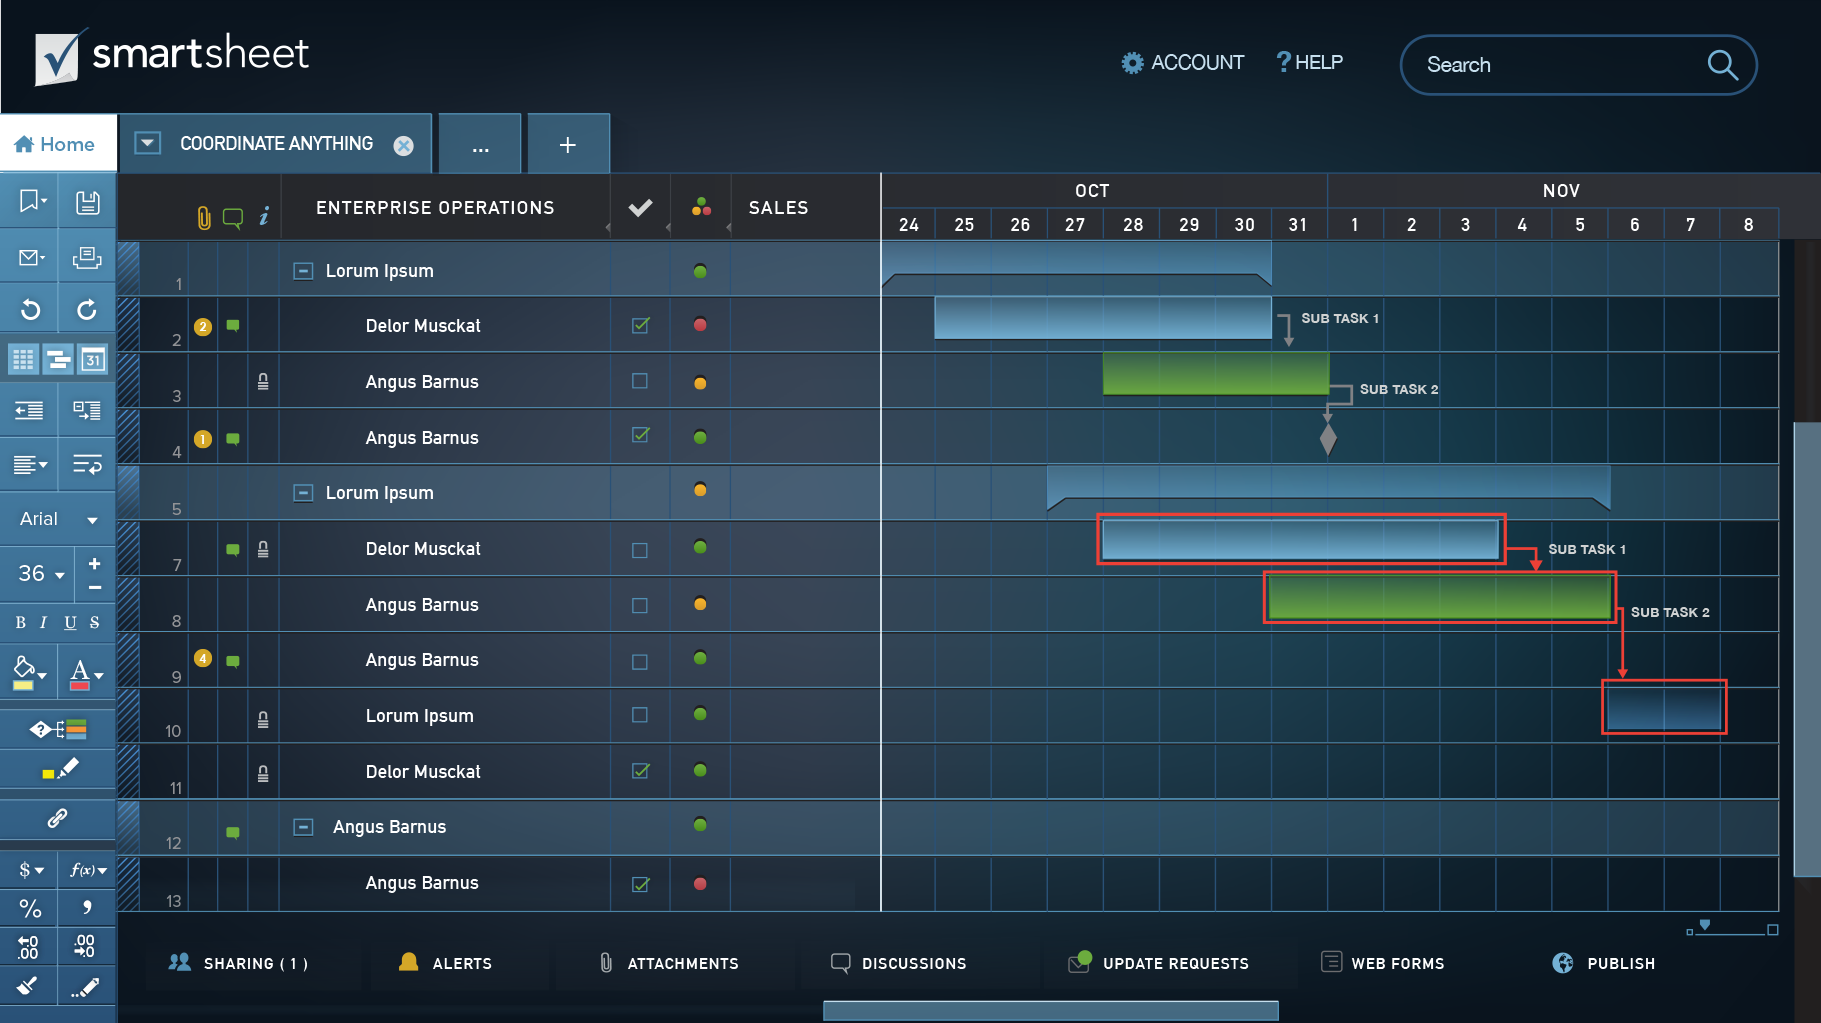
Task: Click the Save disk icon
Action: tap(88, 203)
